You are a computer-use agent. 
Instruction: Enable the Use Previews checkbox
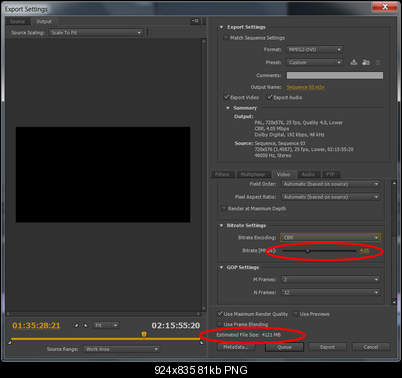tap(296, 314)
